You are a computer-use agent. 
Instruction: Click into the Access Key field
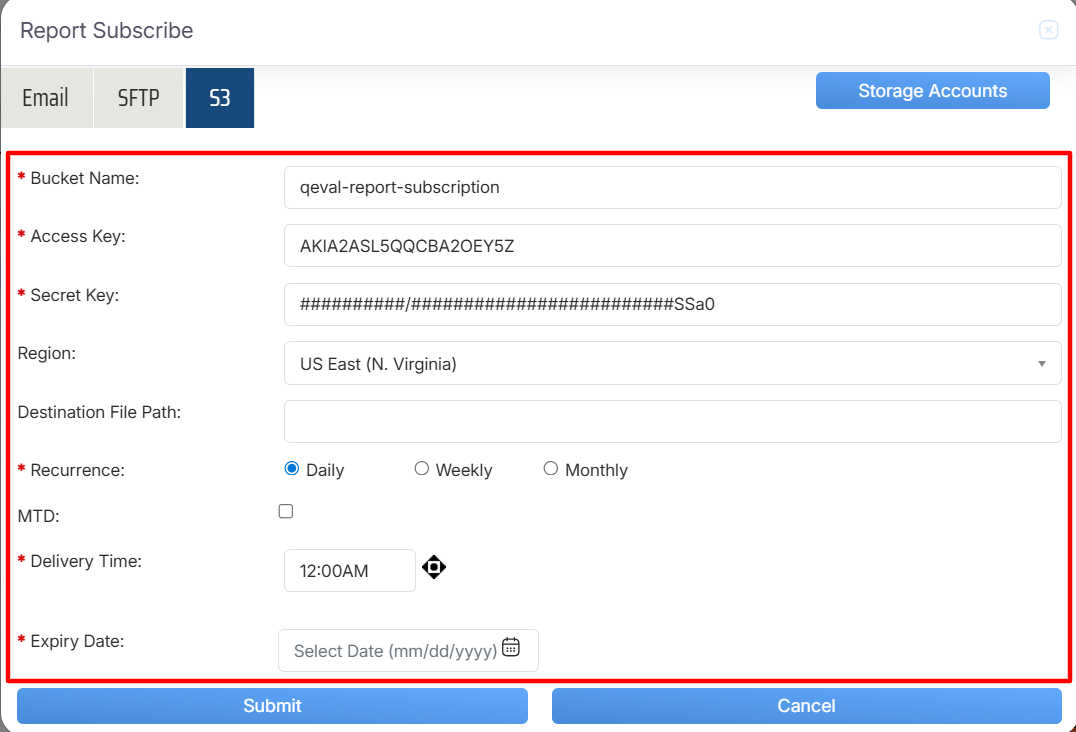click(672, 246)
